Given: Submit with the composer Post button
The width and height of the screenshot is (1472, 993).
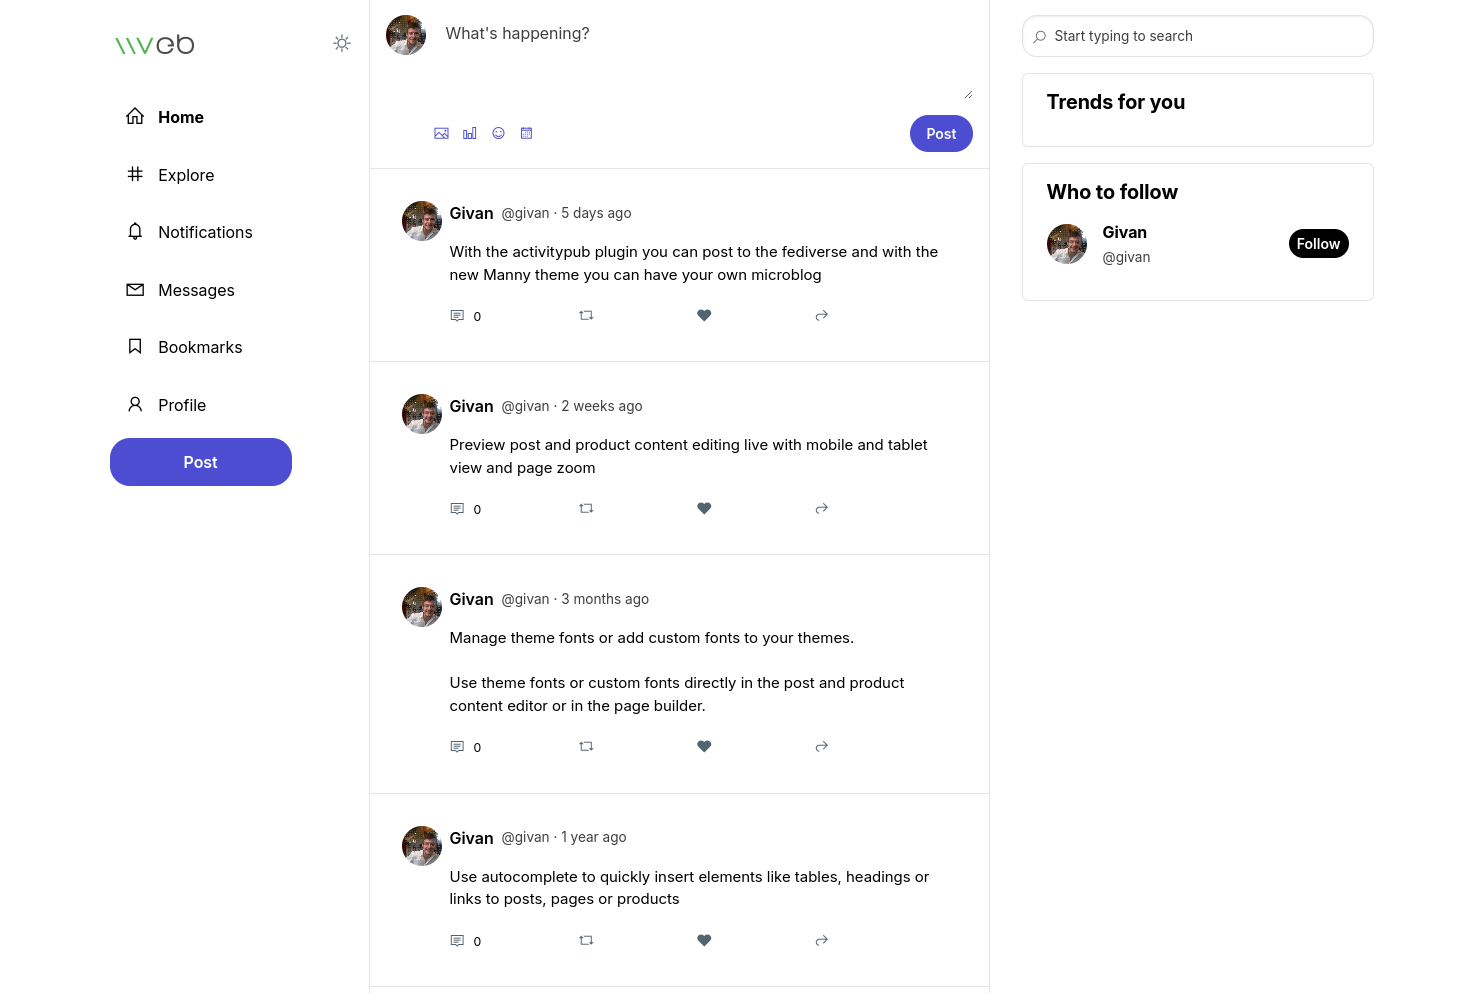Looking at the screenshot, I should (941, 134).
